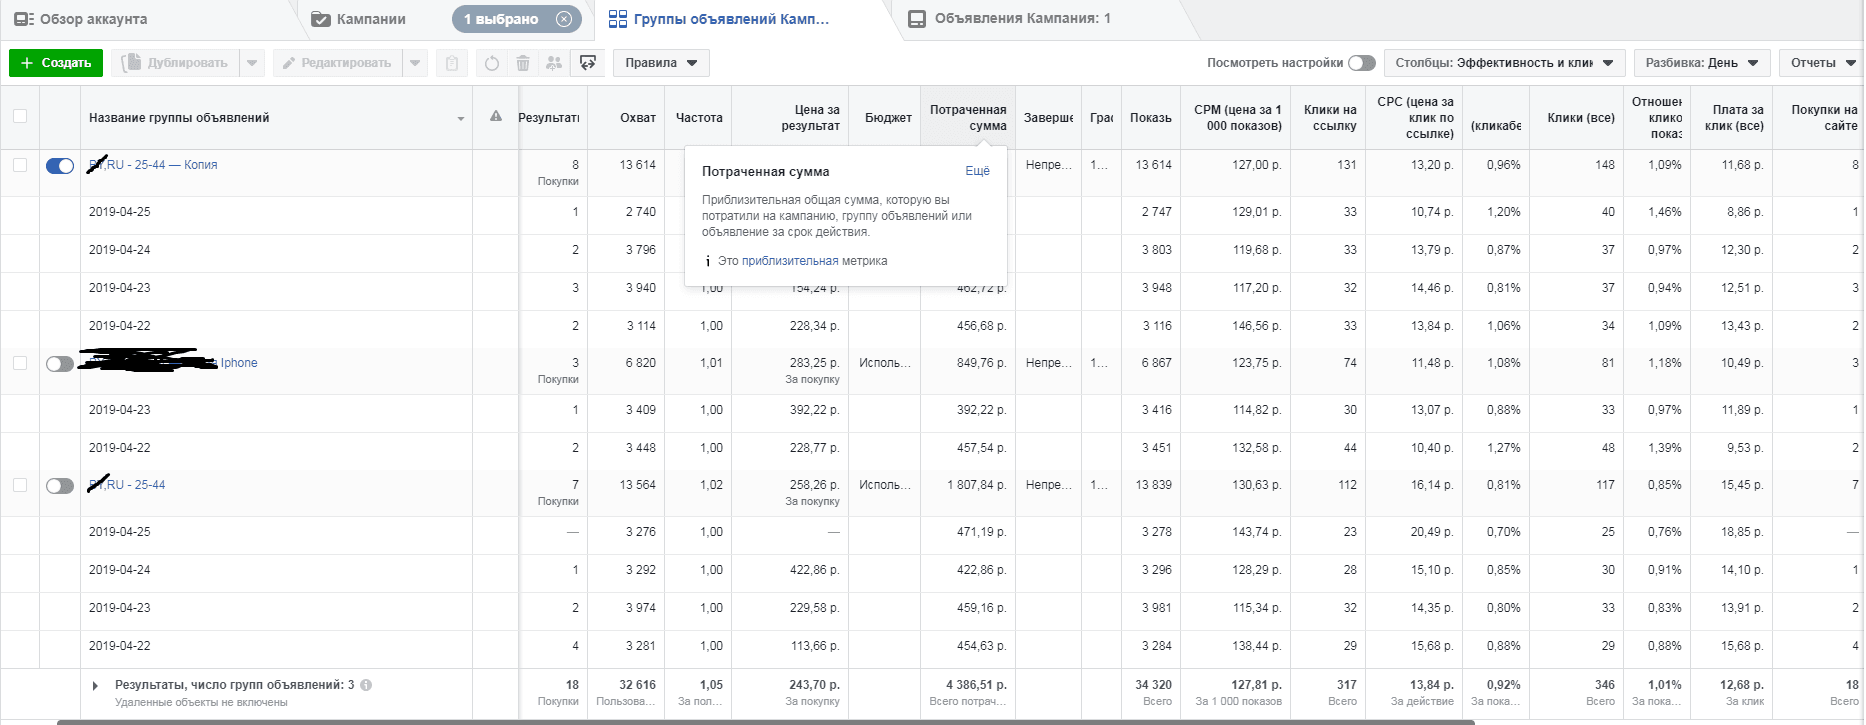Click the Объявления tab icon
Viewport: 1866px width, 725px height.
917,19
